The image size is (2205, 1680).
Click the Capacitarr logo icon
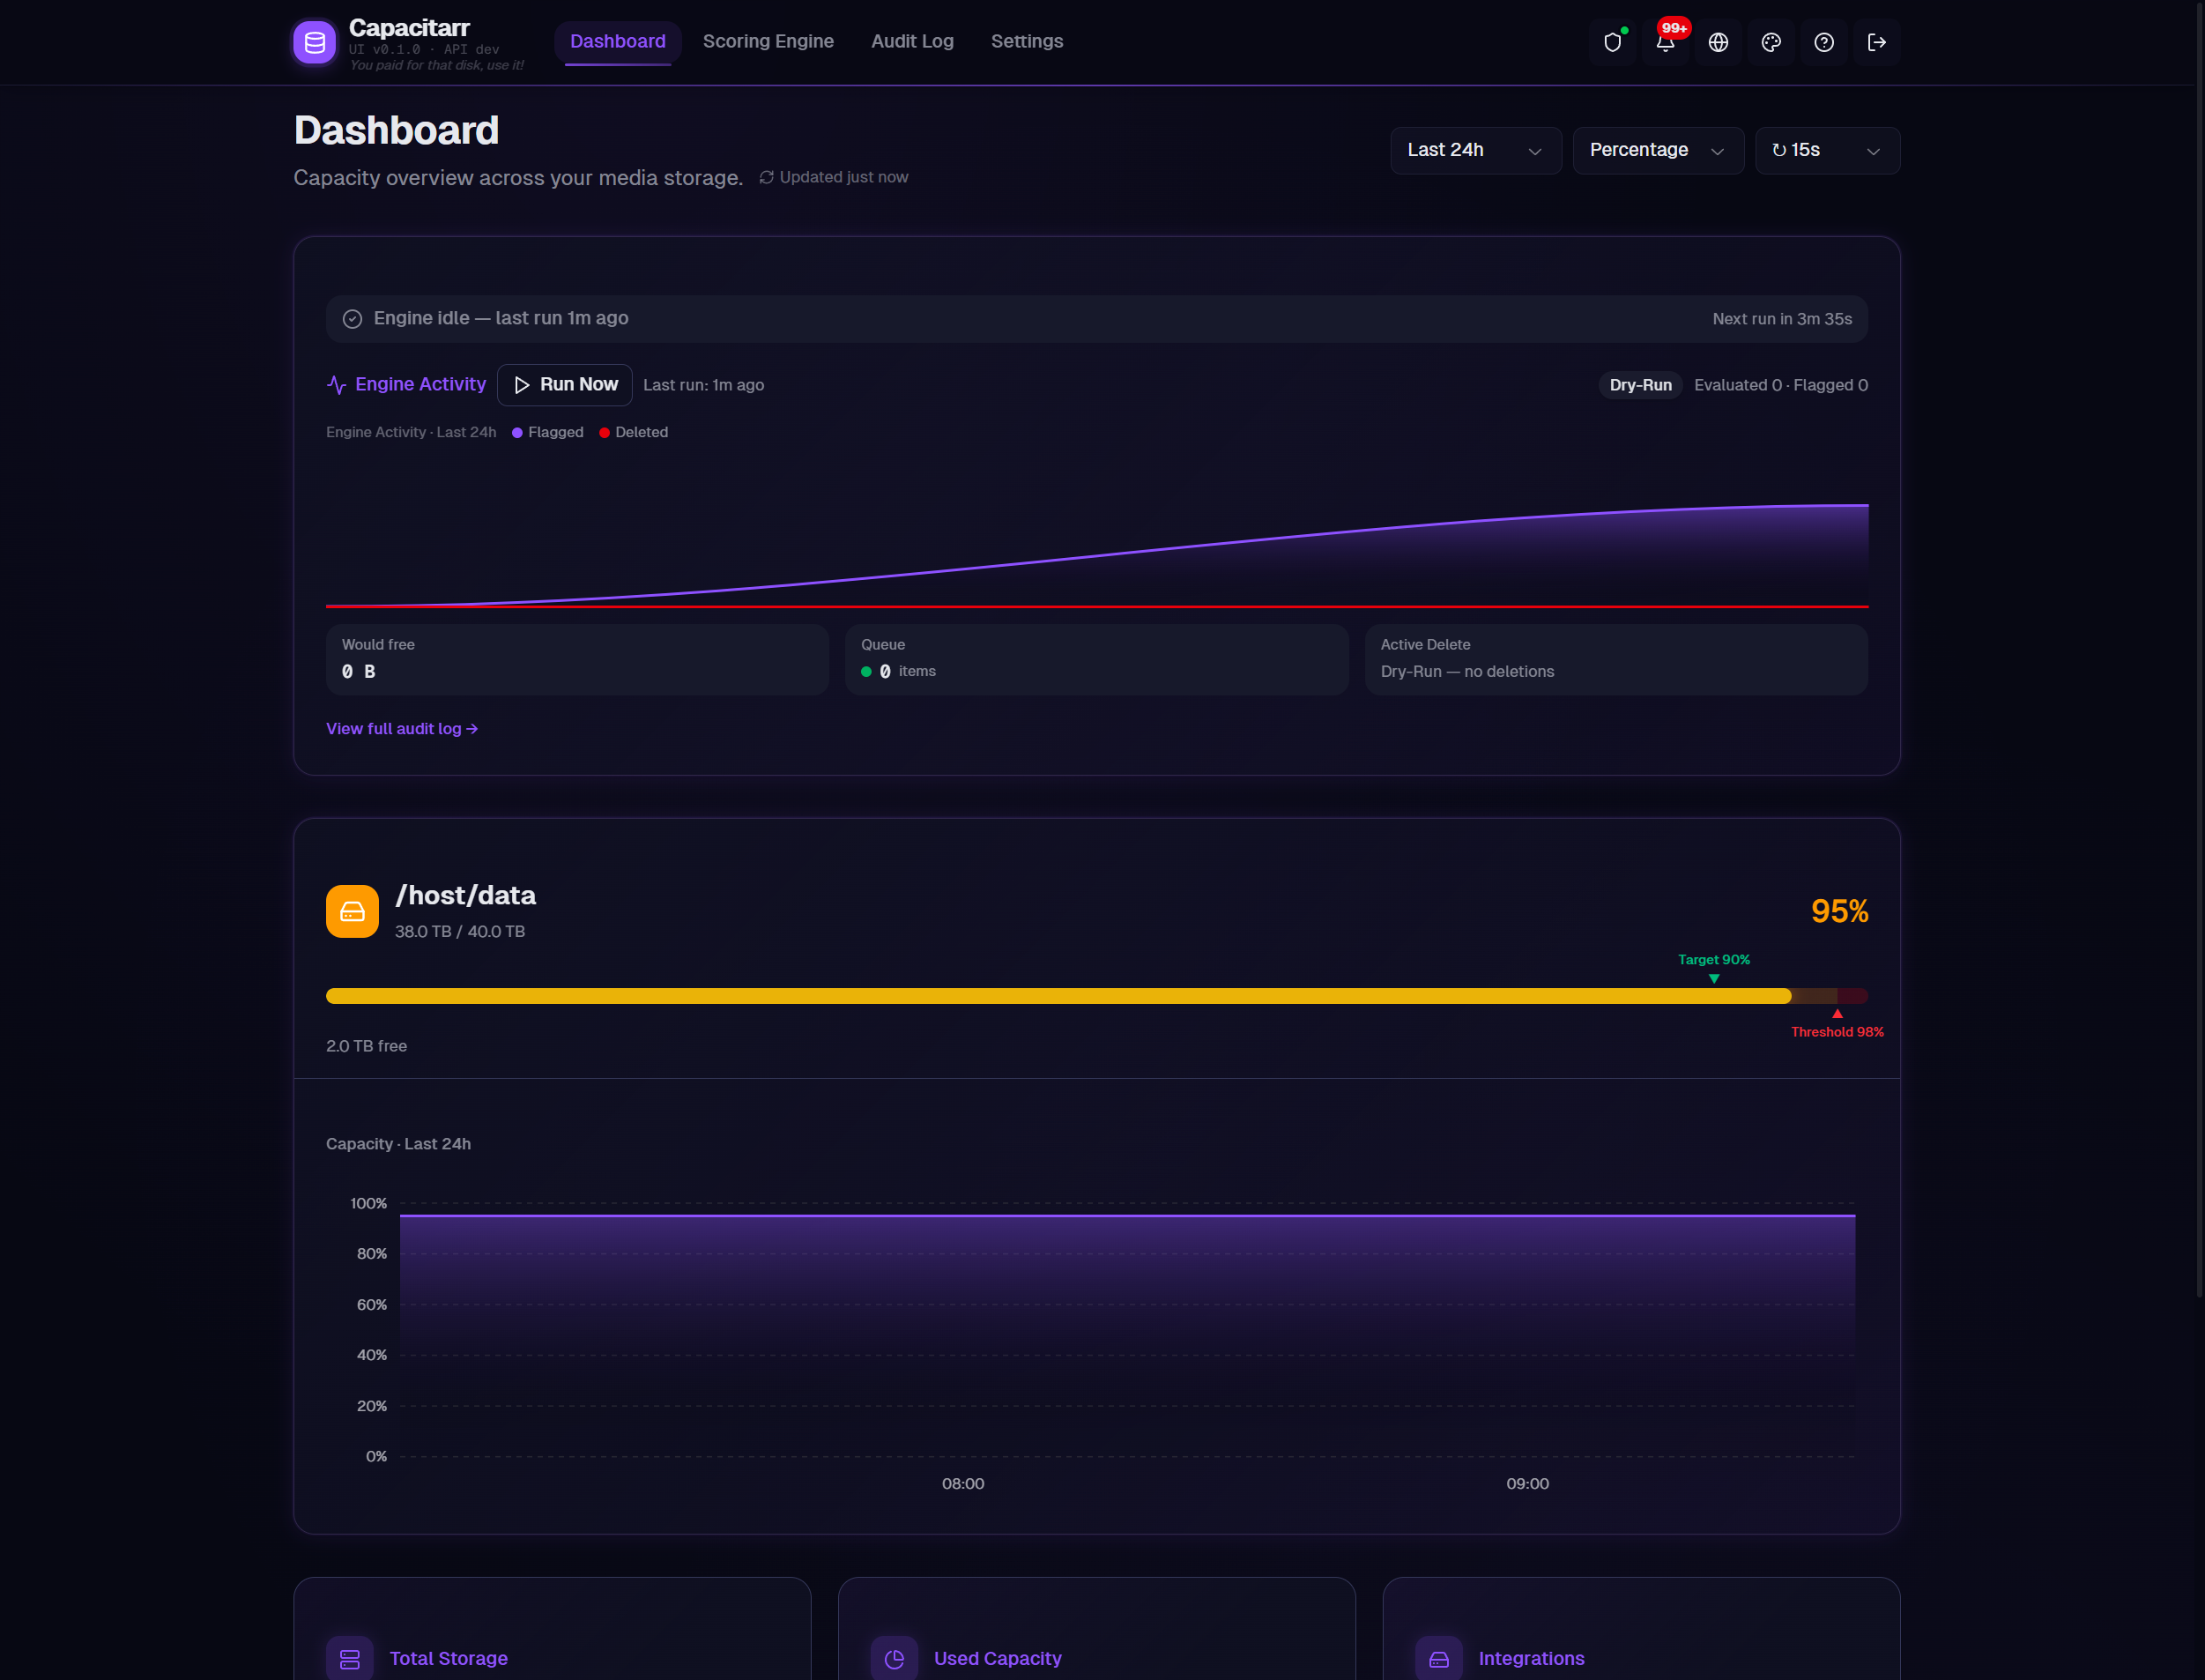click(x=314, y=42)
